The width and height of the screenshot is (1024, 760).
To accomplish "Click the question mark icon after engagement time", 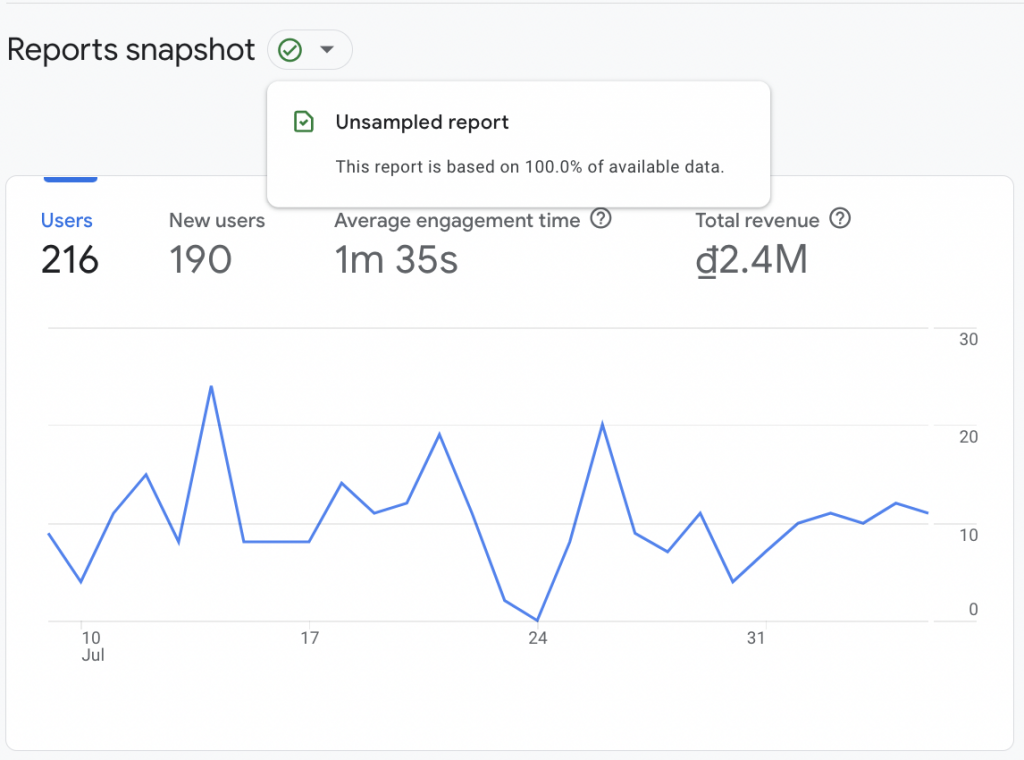I will coord(601,220).
